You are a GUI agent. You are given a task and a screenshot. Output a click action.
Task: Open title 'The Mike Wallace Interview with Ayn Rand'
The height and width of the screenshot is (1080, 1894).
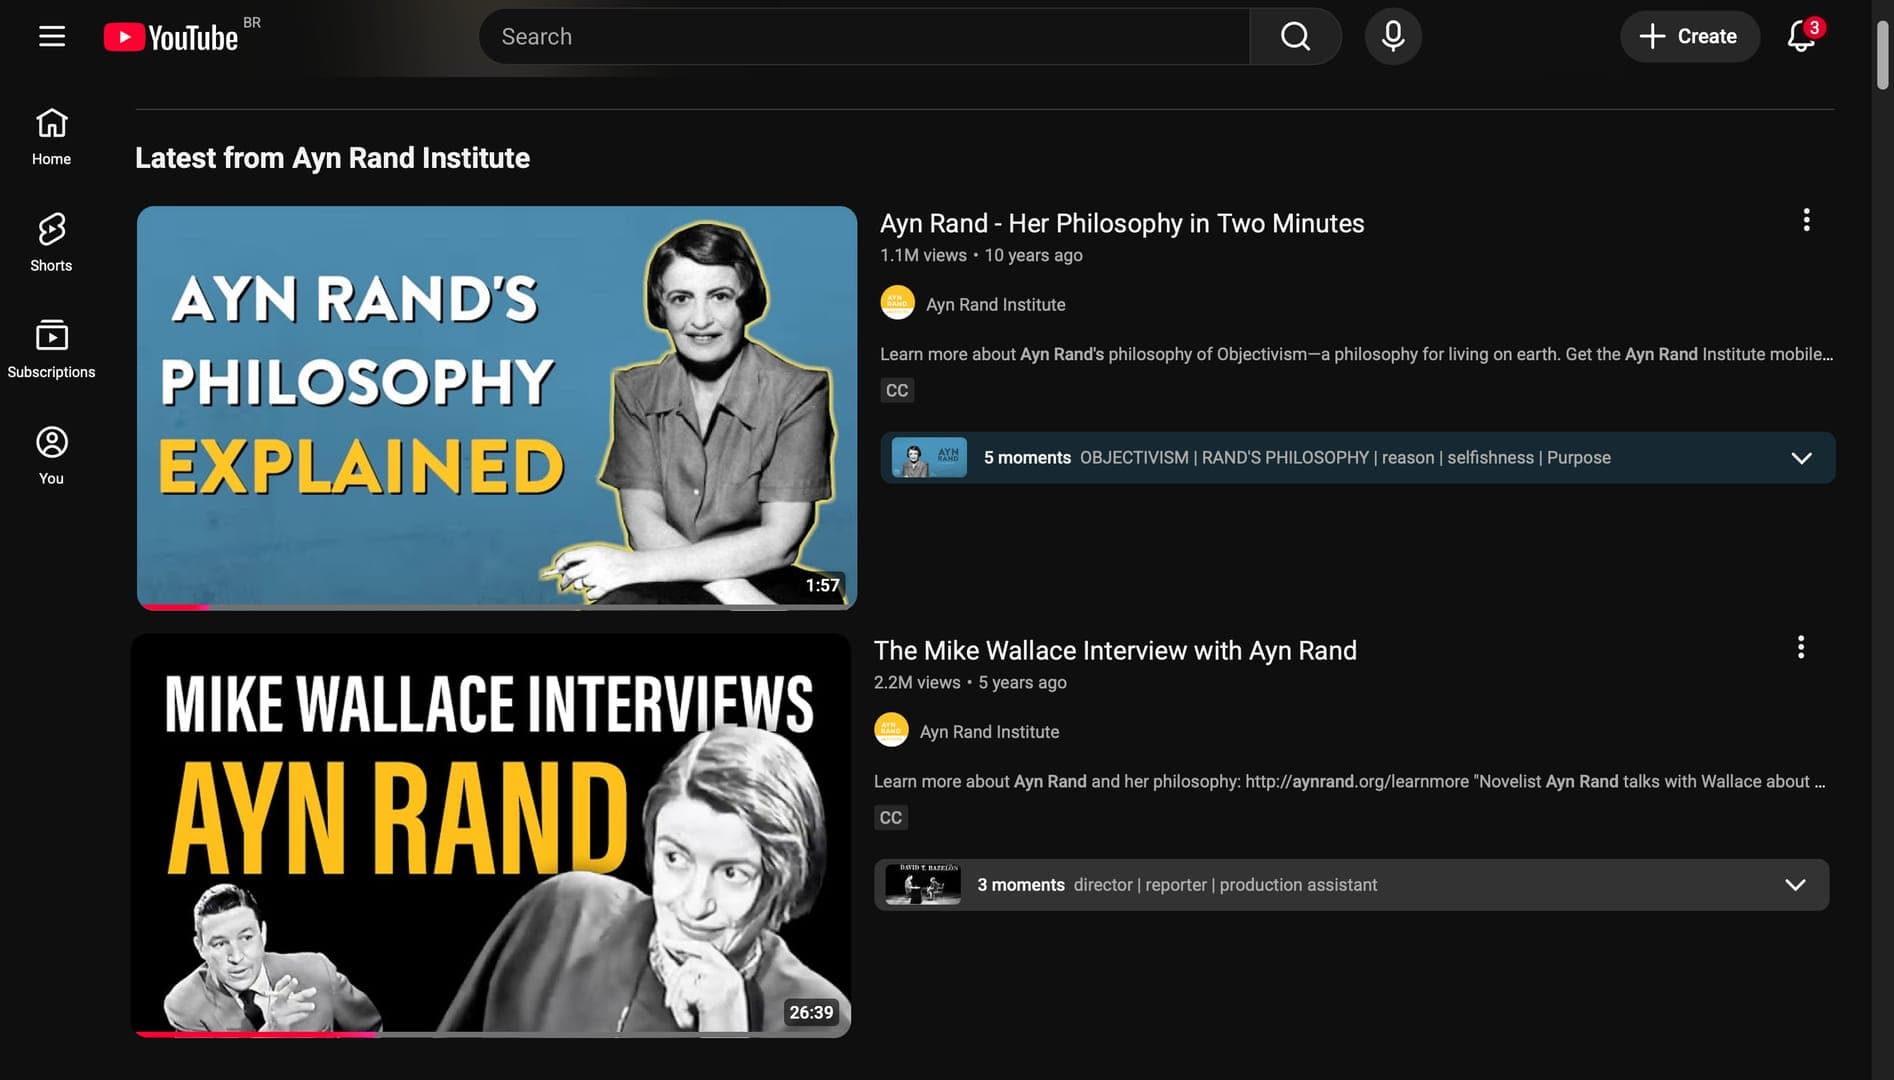(x=1115, y=650)
